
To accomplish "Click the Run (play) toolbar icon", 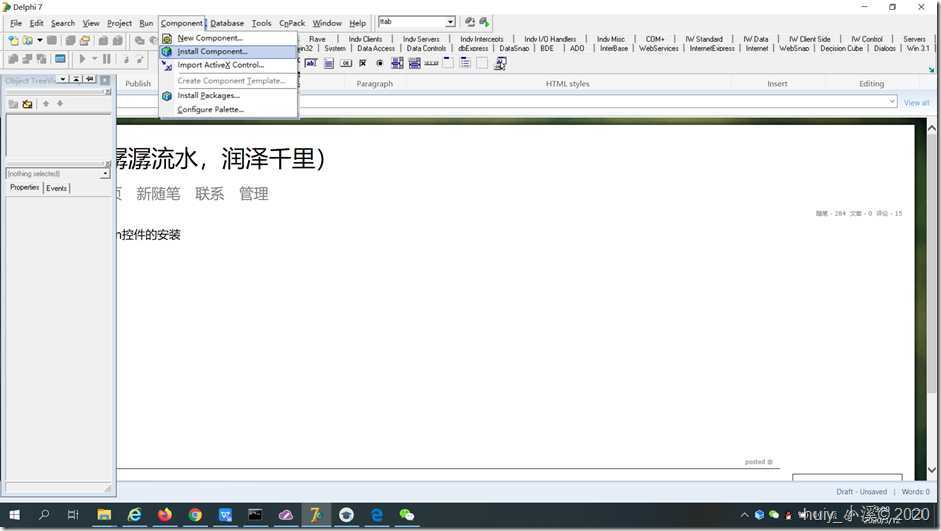I will (x=83, y=59).
